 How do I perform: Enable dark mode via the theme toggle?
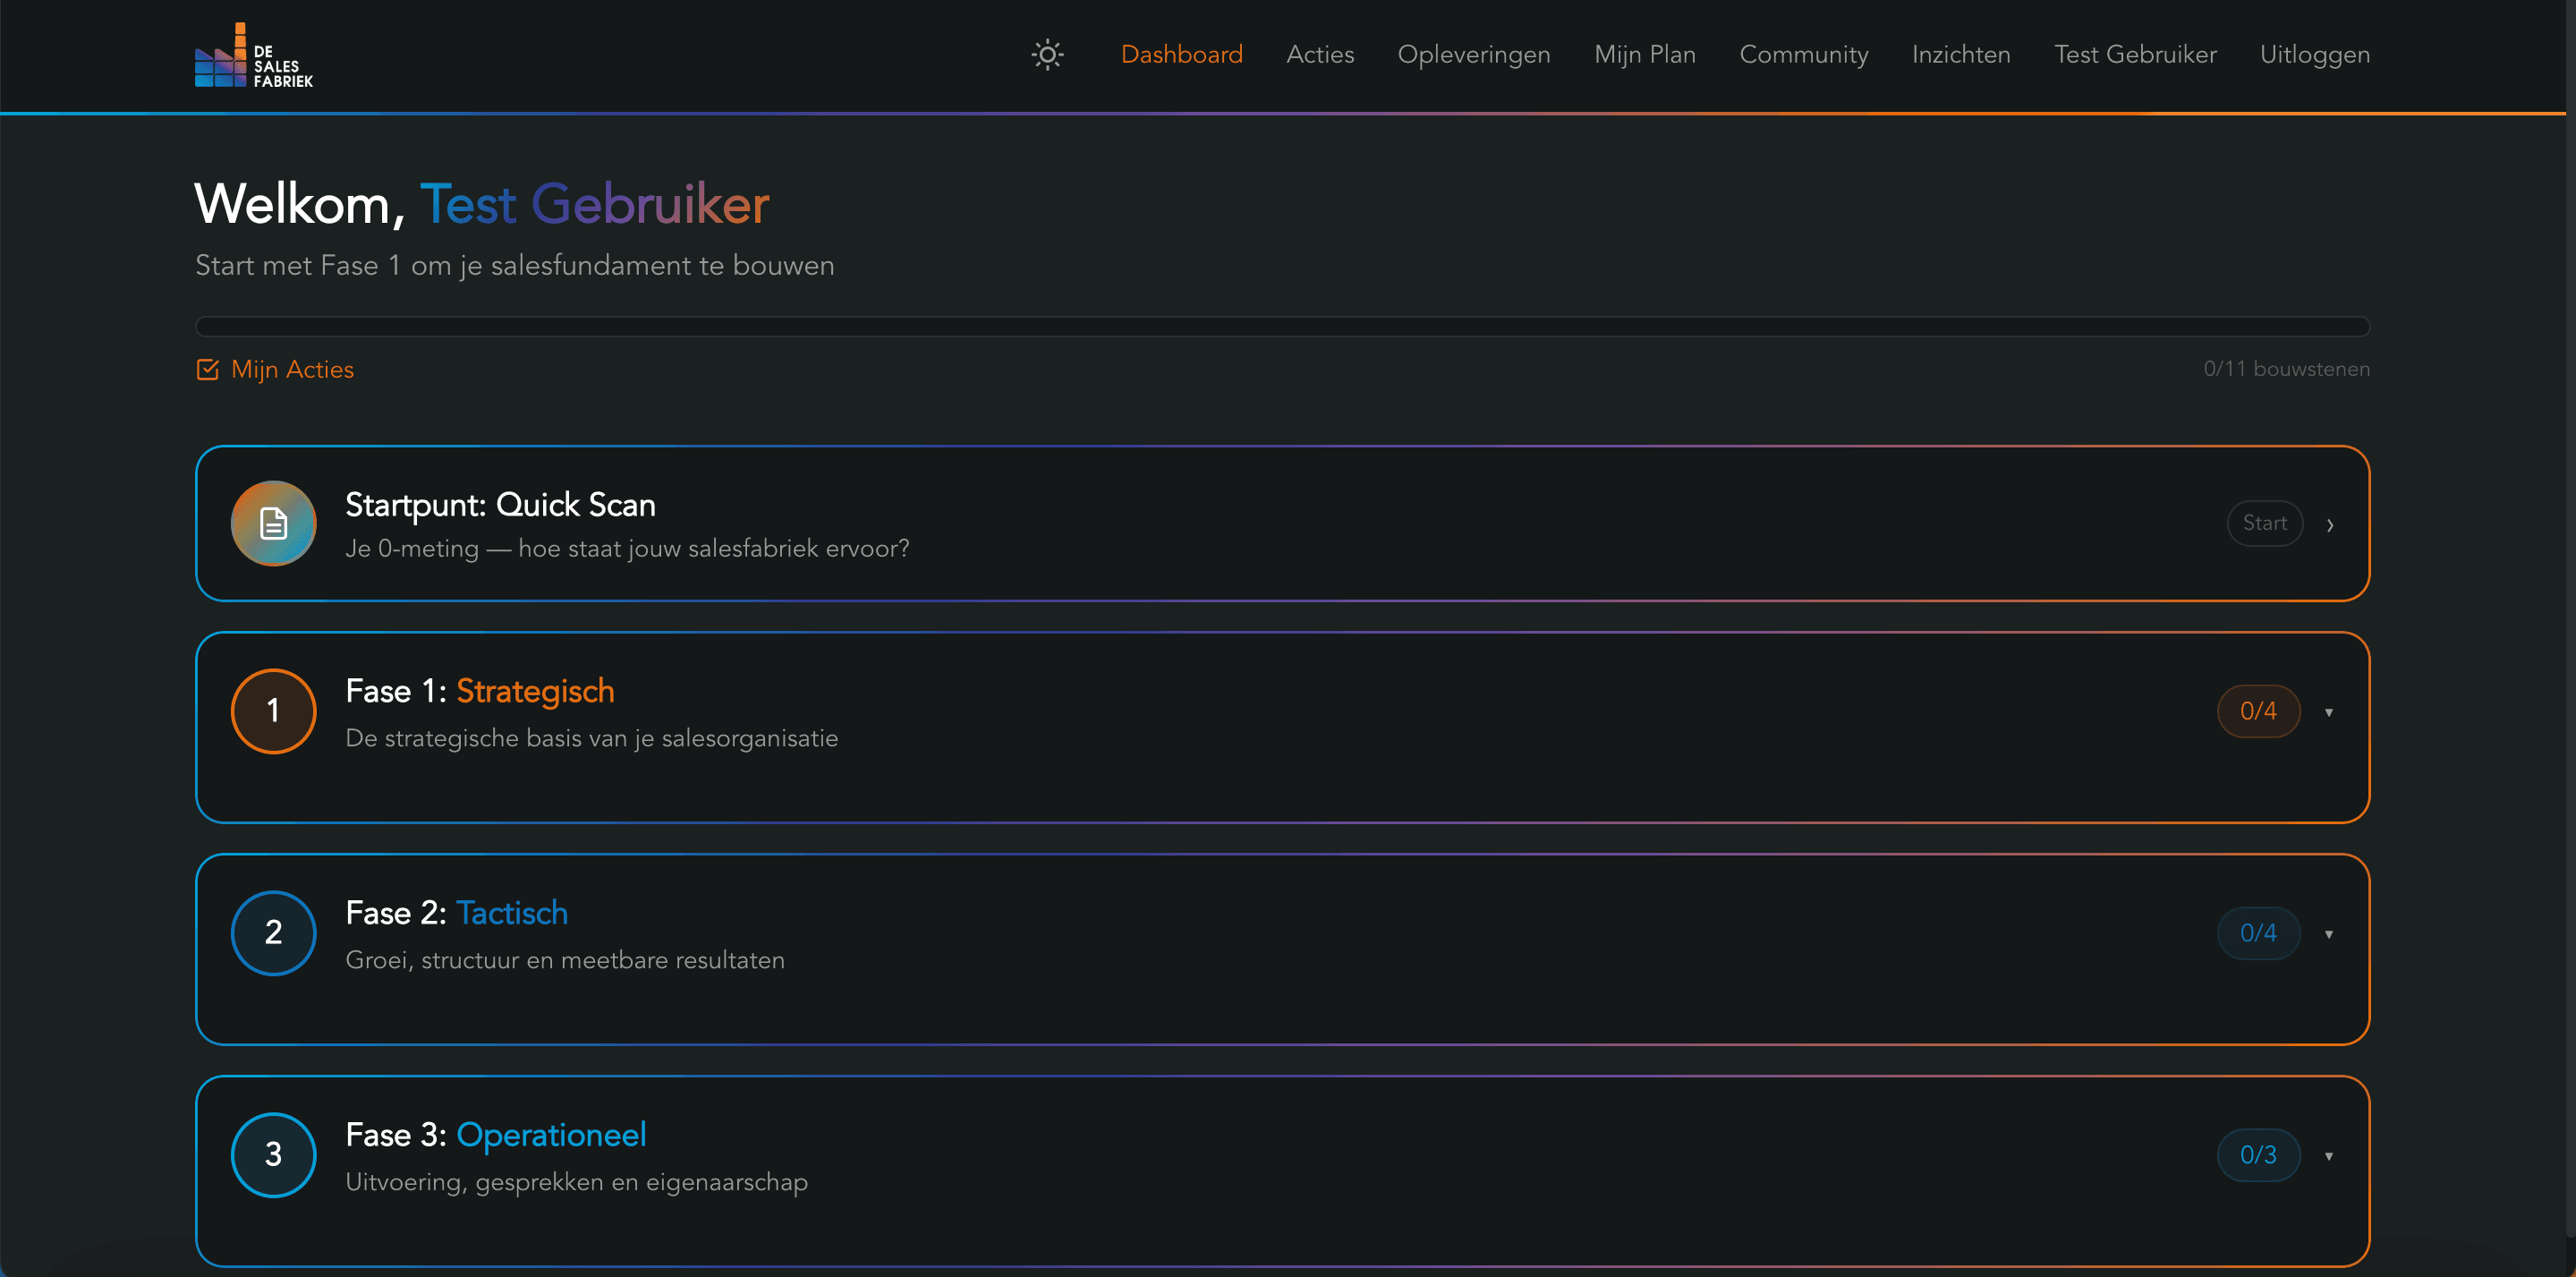point(1046,54)
